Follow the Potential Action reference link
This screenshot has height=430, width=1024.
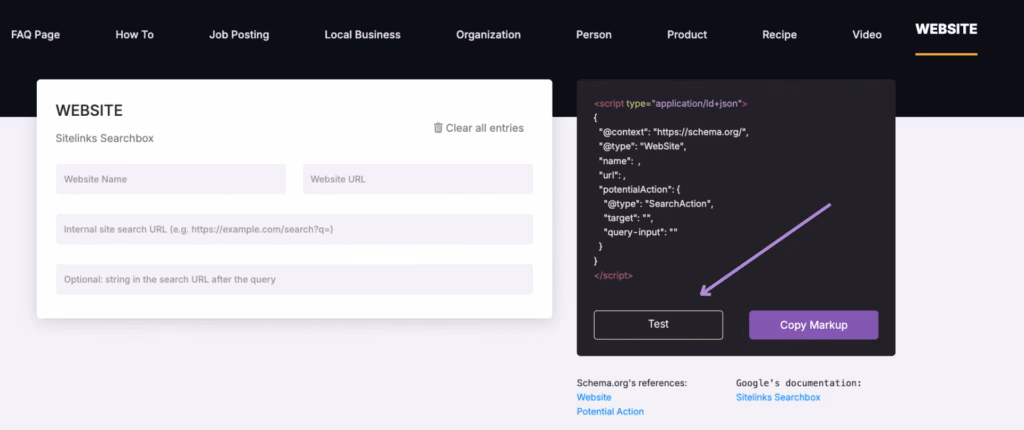click(610, 411)
